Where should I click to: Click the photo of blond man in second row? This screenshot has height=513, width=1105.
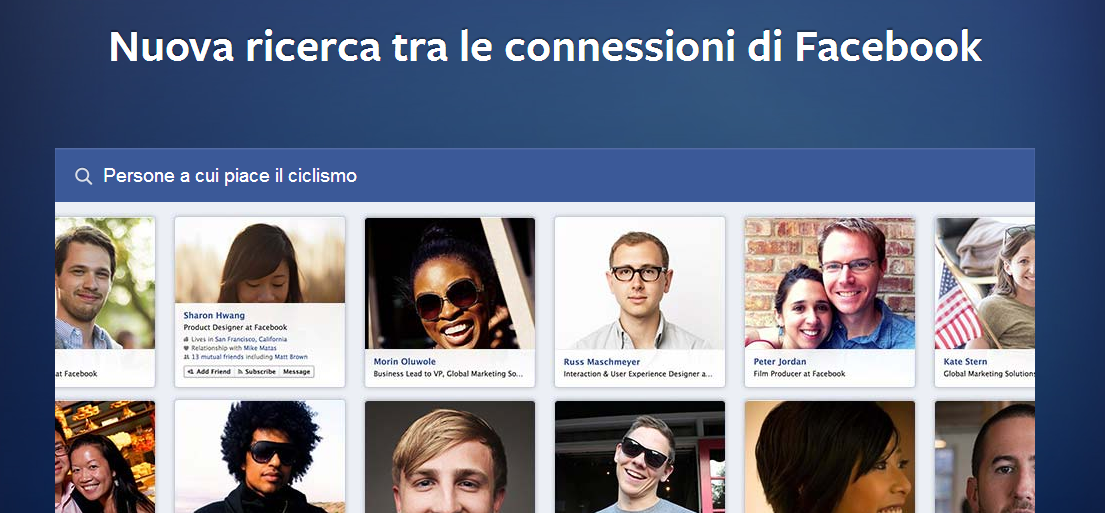pos(450,457)
